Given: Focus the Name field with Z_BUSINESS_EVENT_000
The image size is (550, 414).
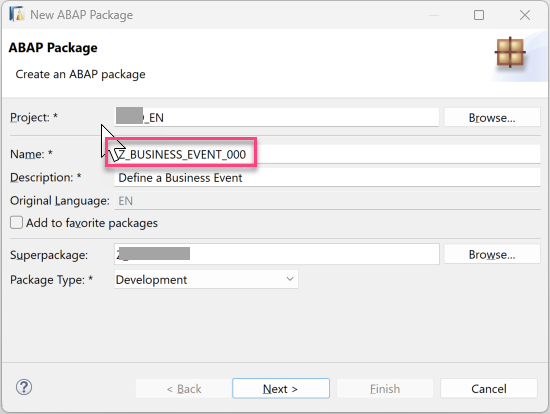Looking at the screenshot, I should 327,154.
